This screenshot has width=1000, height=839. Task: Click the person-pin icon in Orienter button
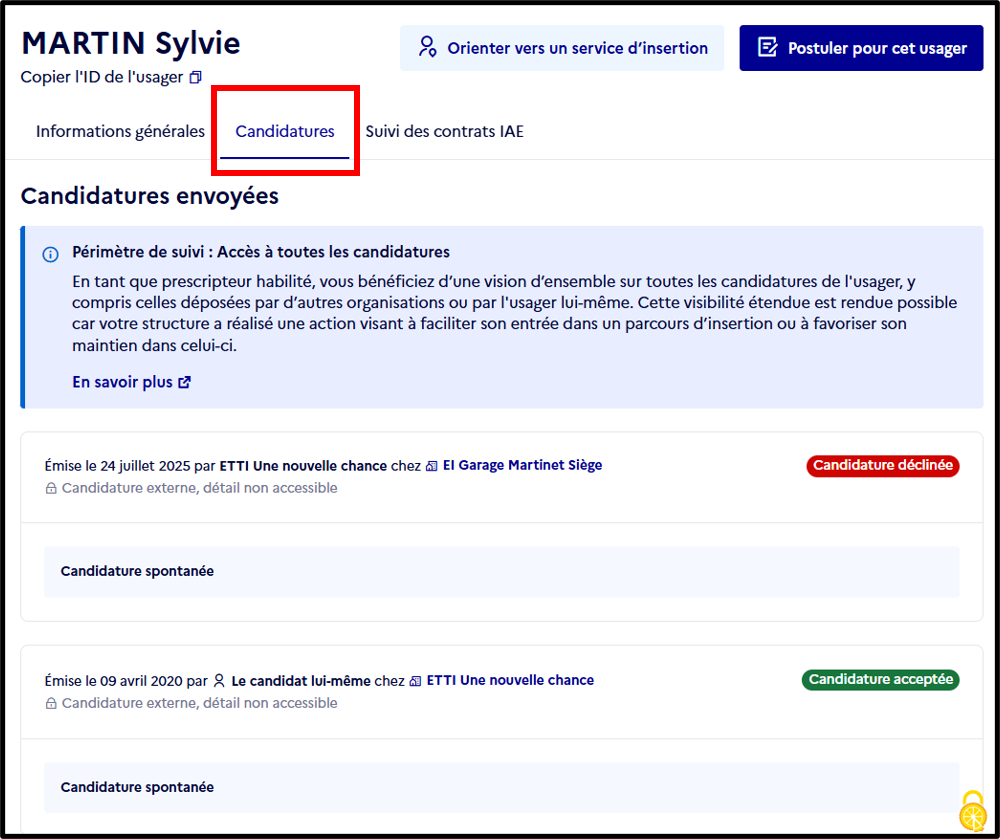(x=427, y=48)
